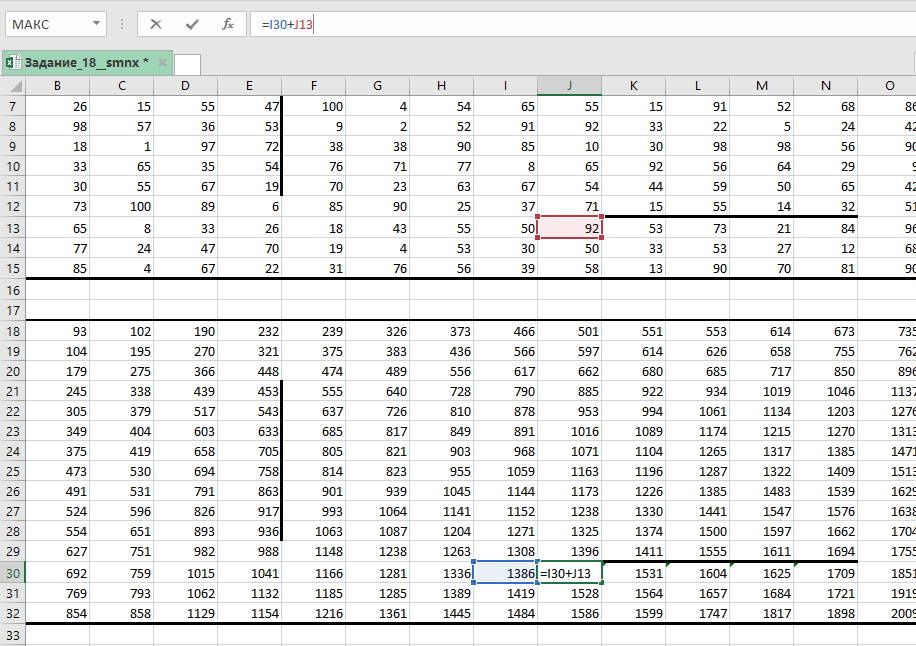Expand the МАКС name box dropdown
This screenshot has width=916, height=646.
96,24
